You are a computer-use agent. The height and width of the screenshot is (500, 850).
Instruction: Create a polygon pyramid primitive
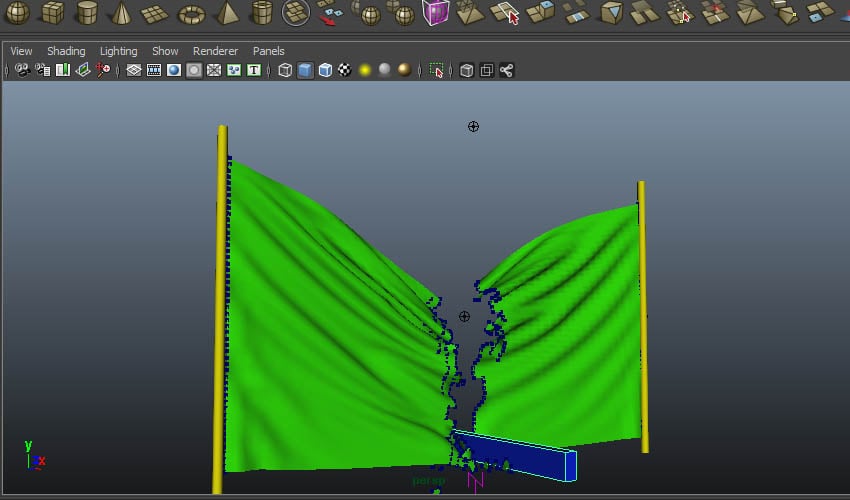(227, 13)
